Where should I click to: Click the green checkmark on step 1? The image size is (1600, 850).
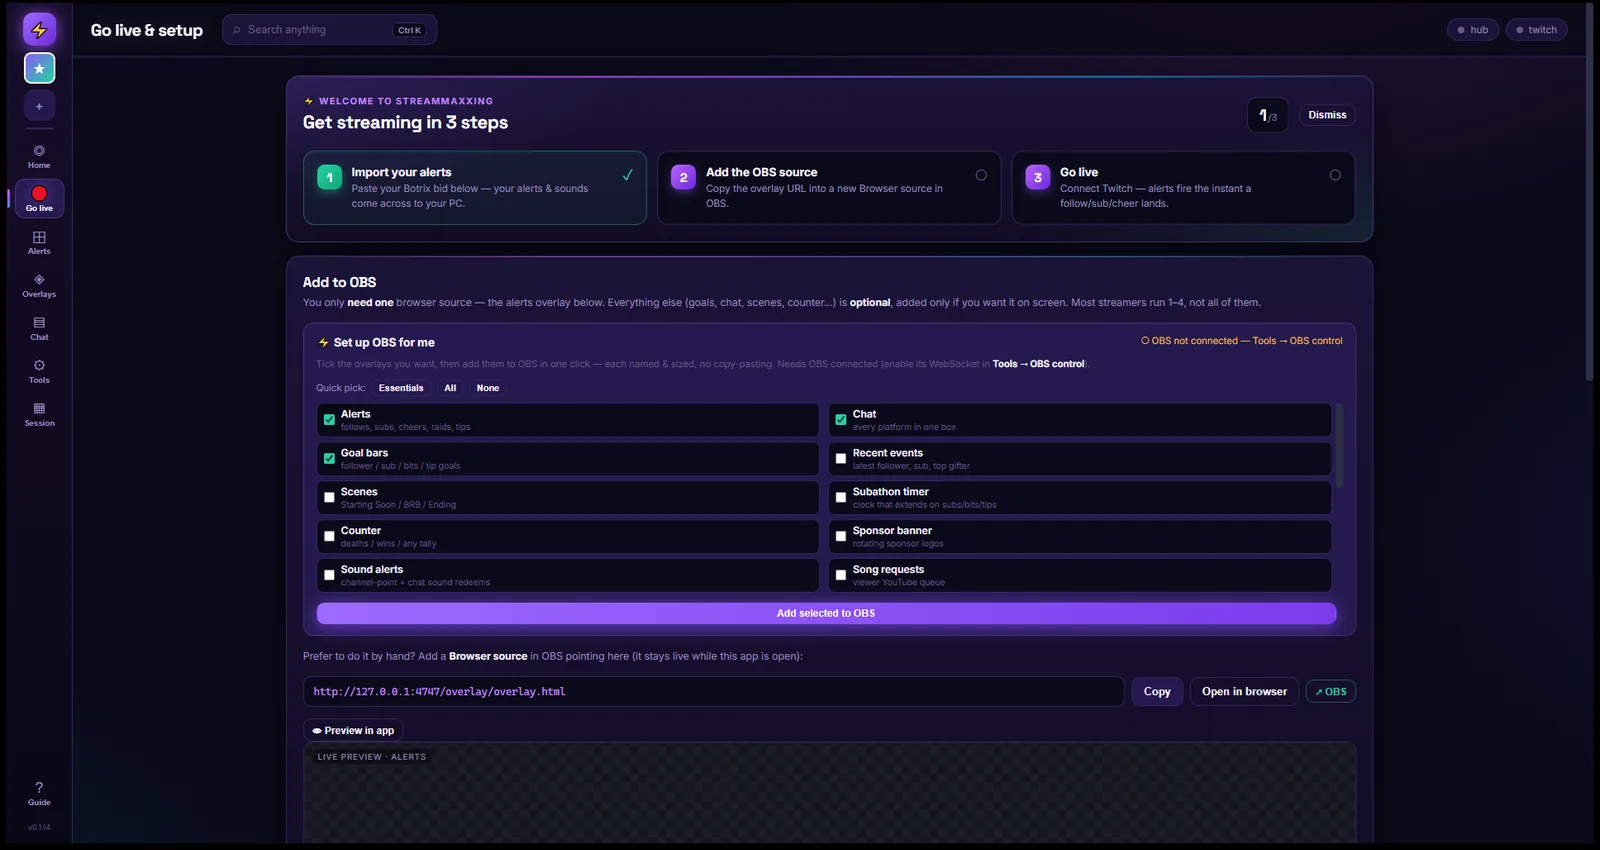coord(627,175)
